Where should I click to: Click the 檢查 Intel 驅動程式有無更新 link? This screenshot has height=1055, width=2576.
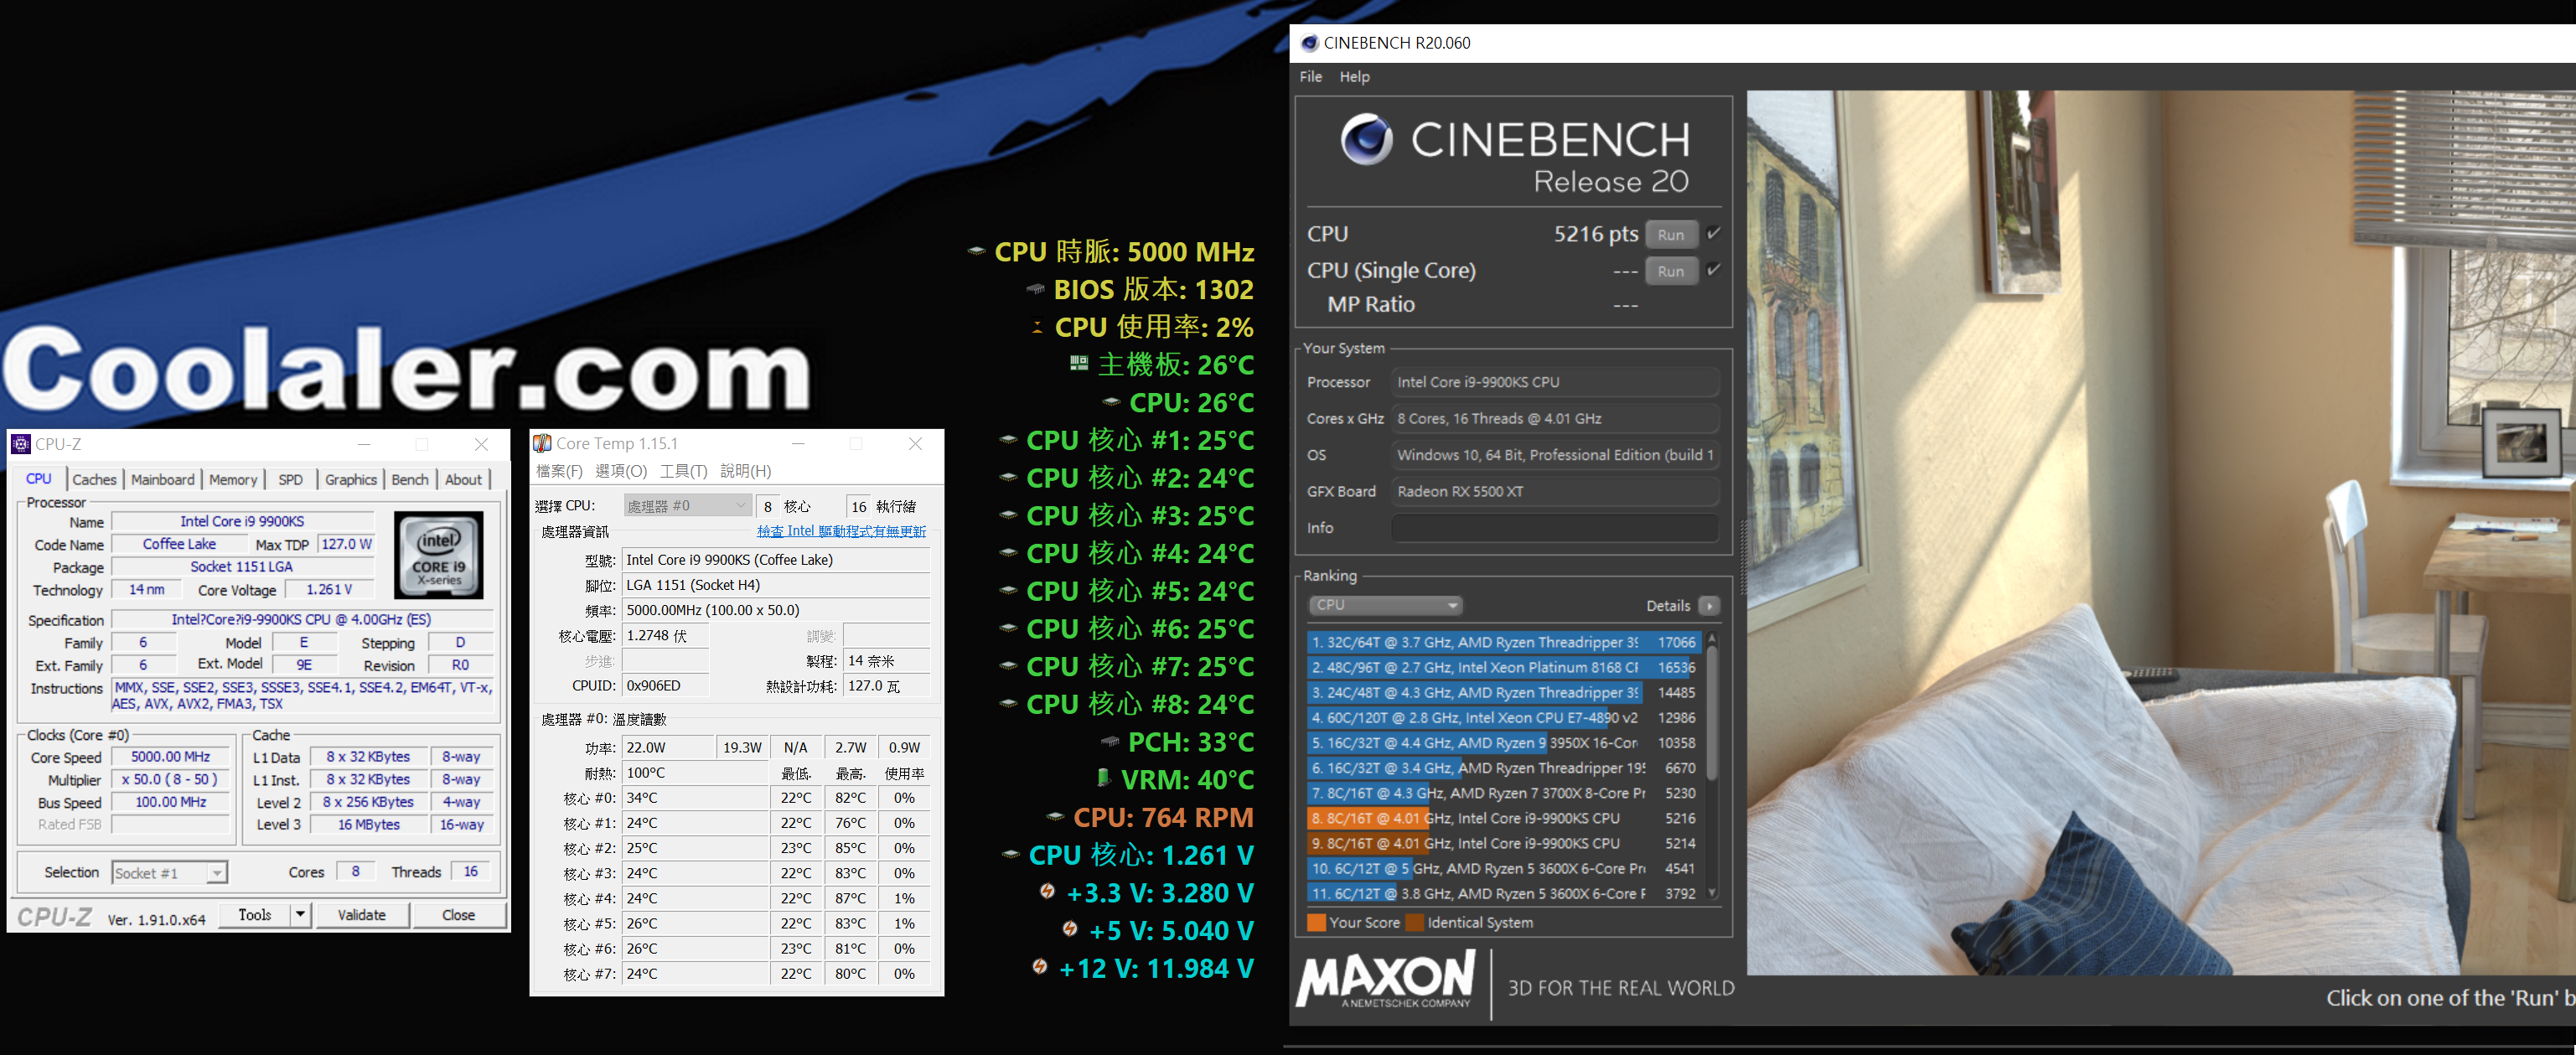841,532
